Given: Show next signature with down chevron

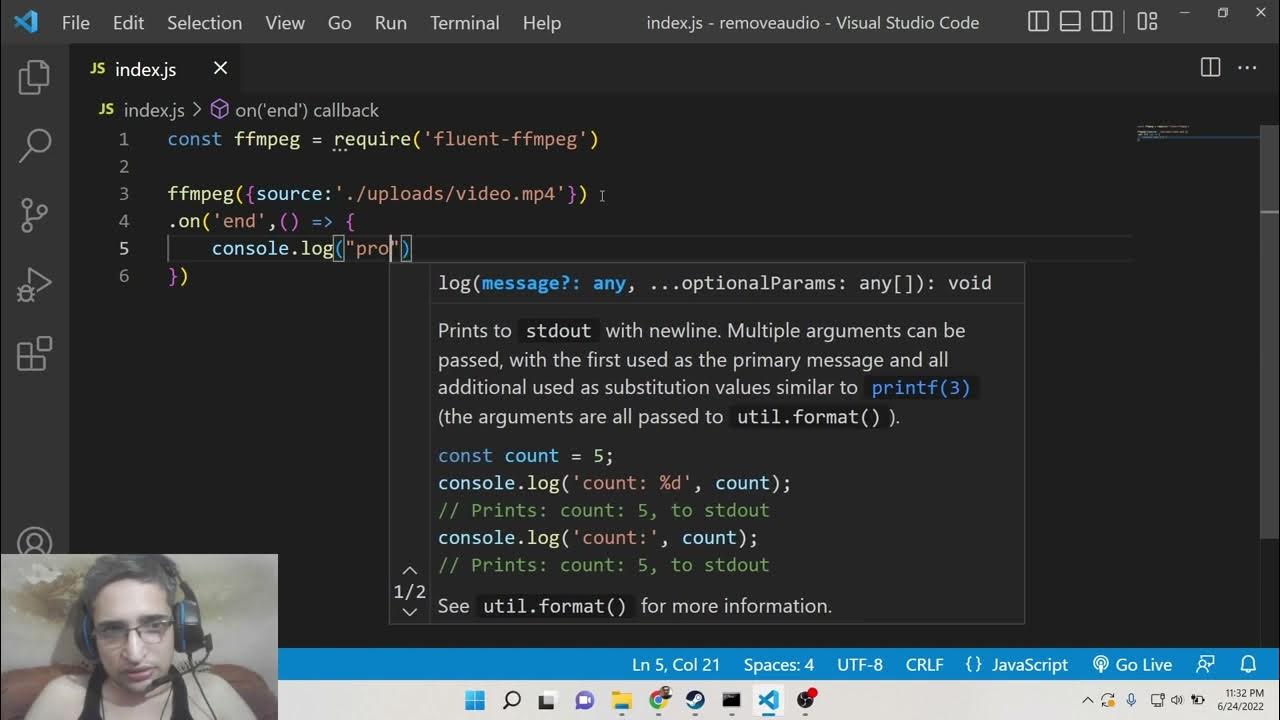Looking at the screenshot, I should pos(409,611).
